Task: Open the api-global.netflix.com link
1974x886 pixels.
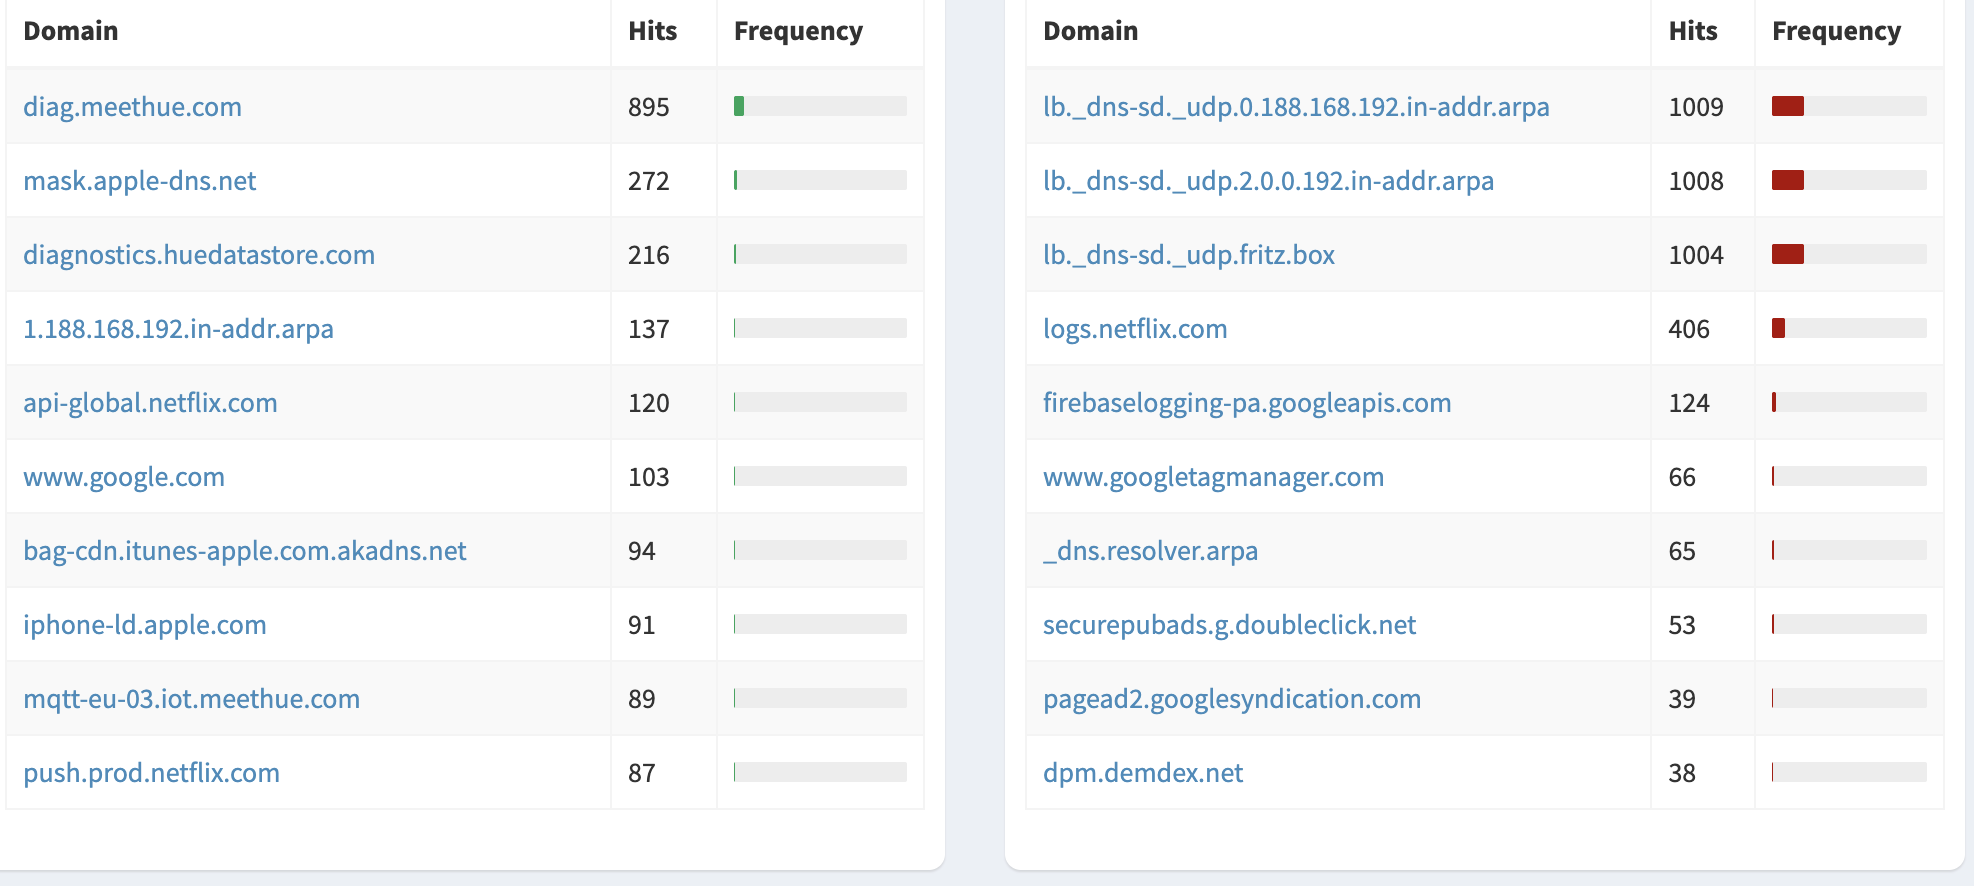Action: [x=150, y=403]
